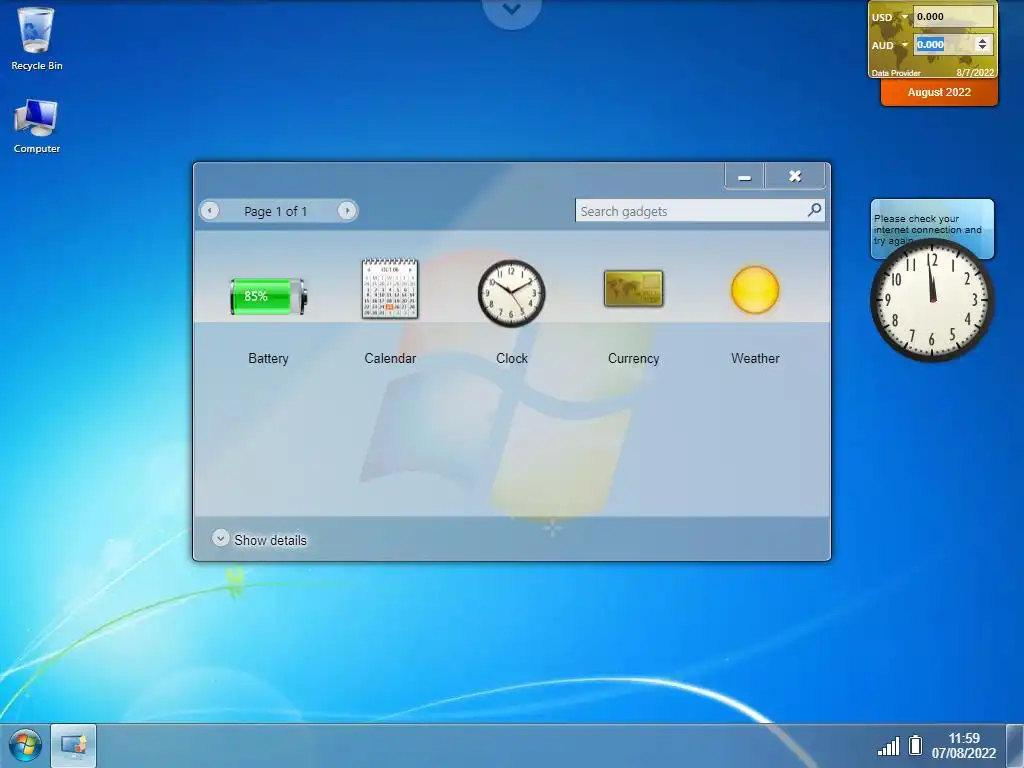Click the Battery gadget label
Screen dimensions: 1024x768
point(268,358)
